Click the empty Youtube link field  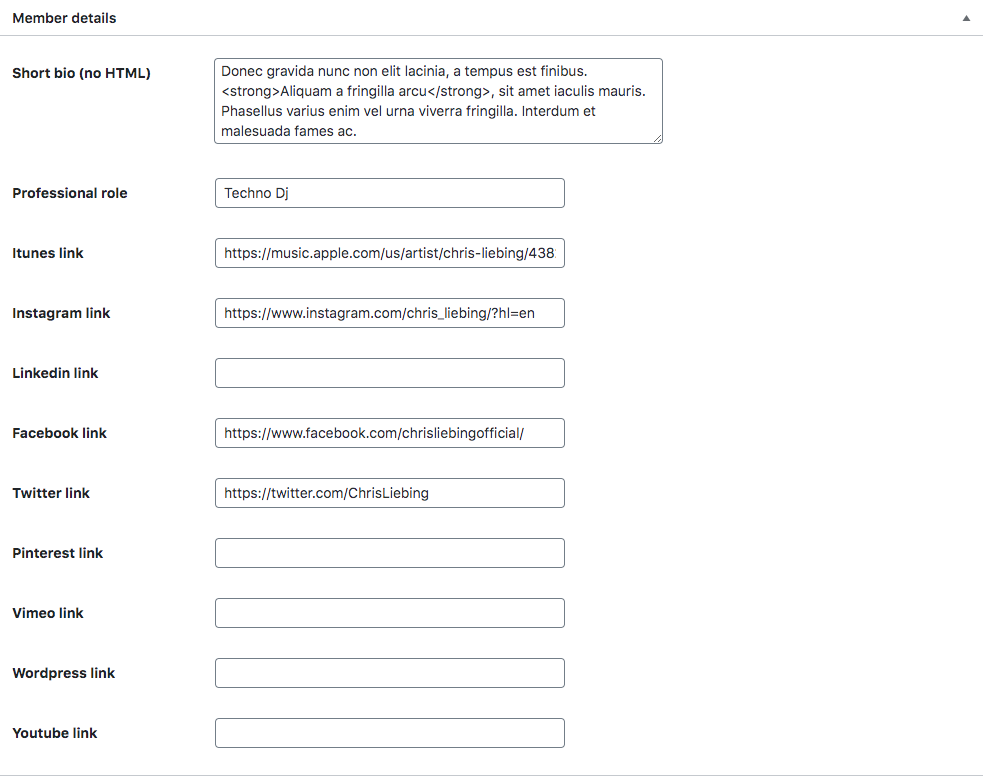click(389, 733)
